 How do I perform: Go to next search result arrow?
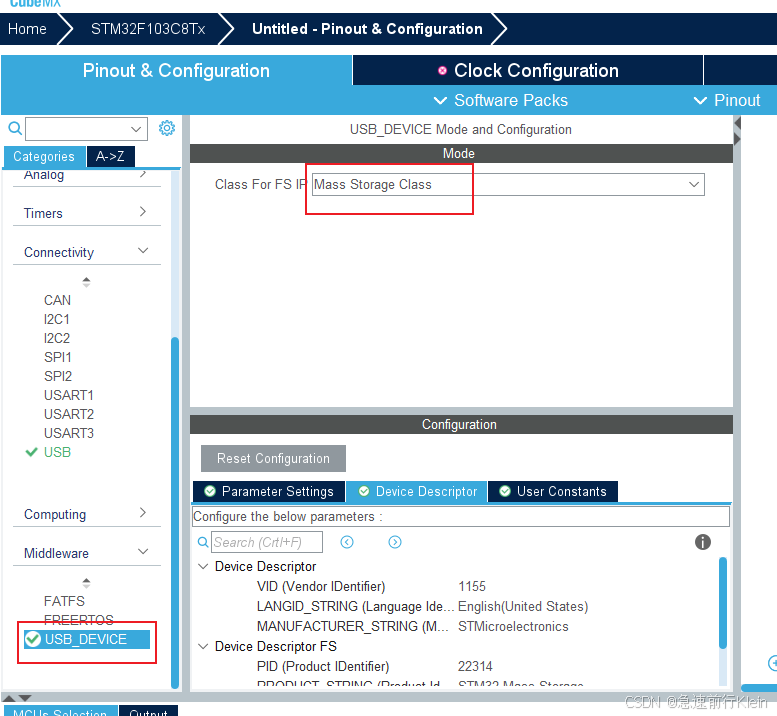pyautogui.click(x=395, y=542)
